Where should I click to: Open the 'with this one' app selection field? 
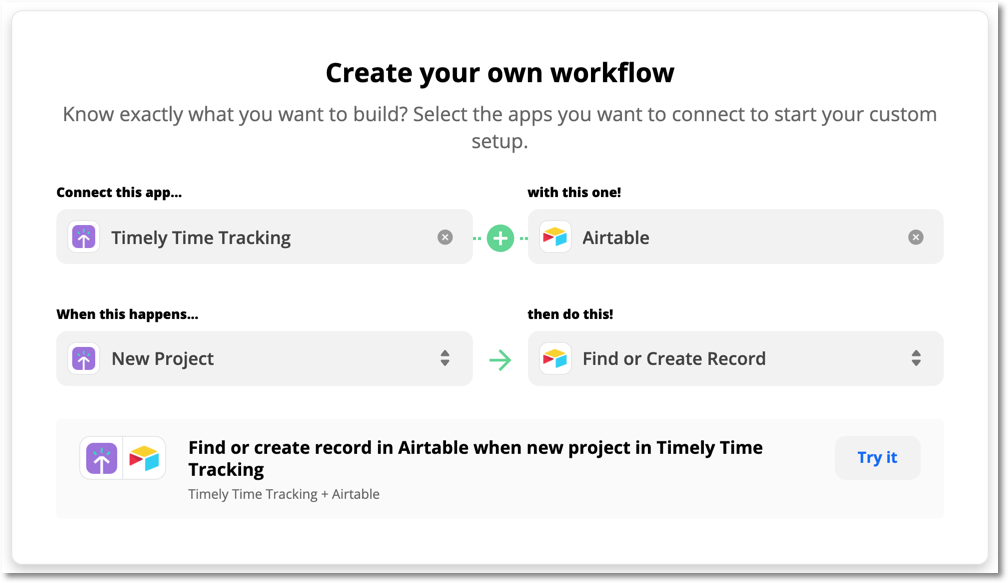tap(735, 237)
